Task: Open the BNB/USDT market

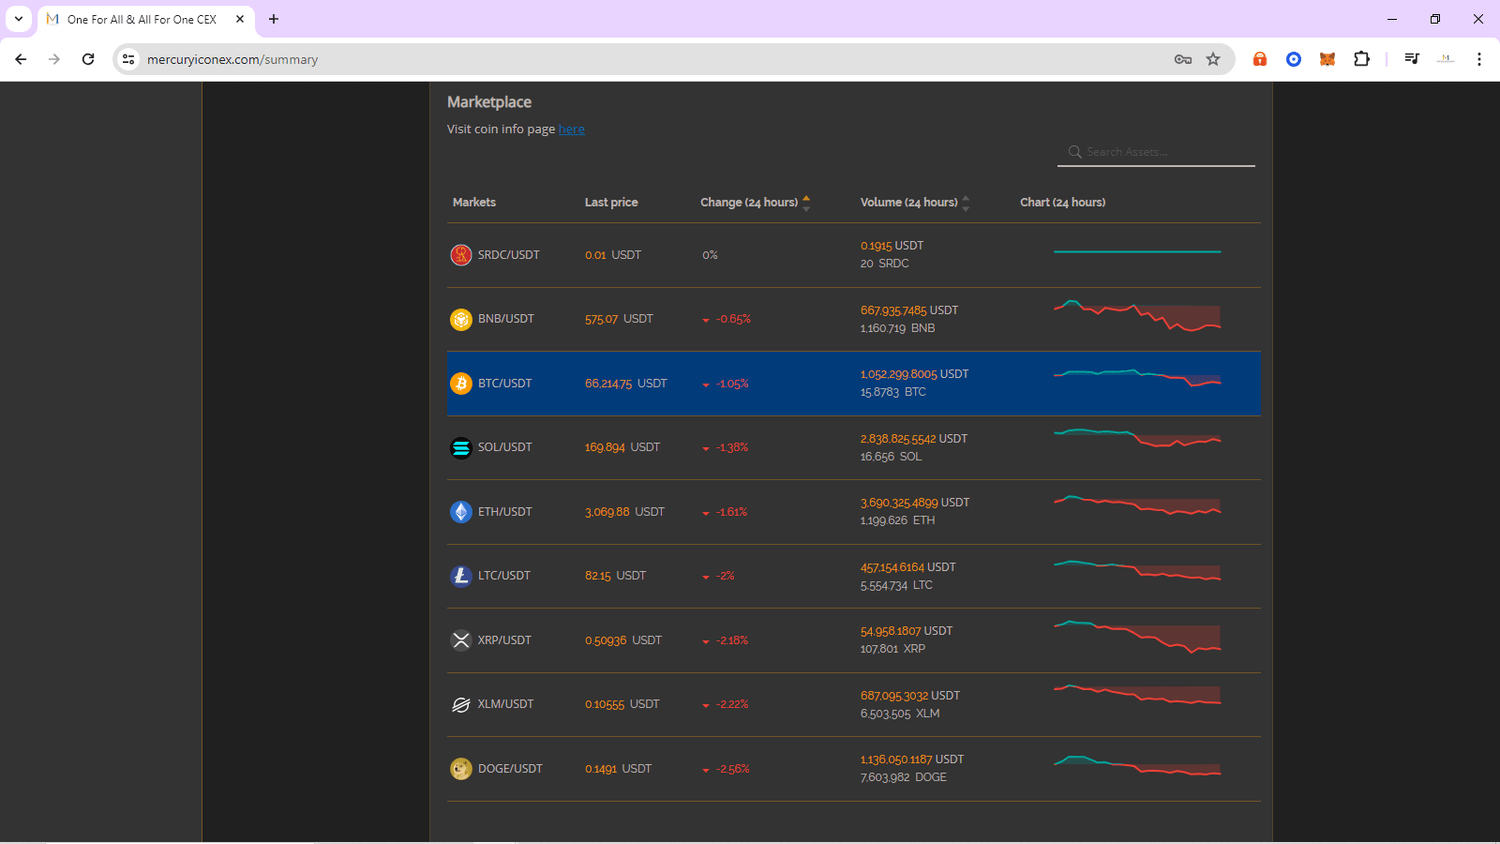Action: click(x=506, y=319)
